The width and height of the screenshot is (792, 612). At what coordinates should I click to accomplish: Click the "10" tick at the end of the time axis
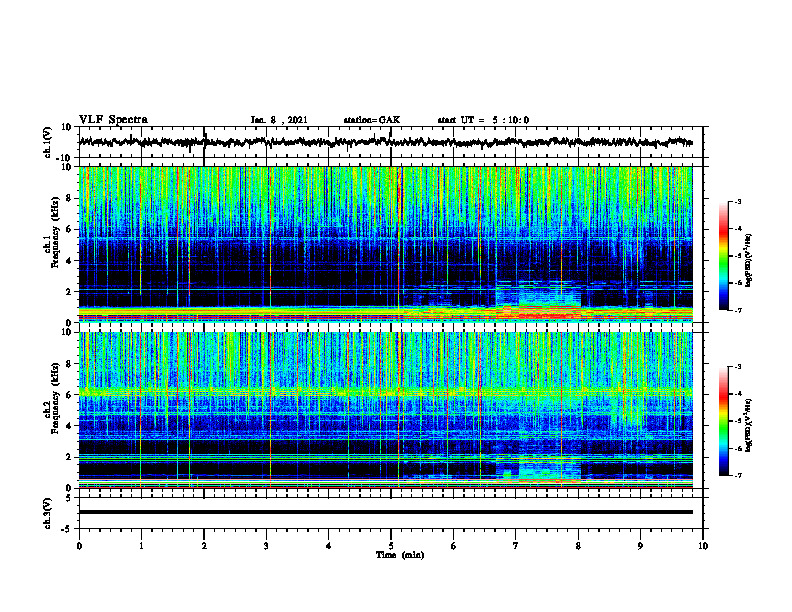click(703, 546)
